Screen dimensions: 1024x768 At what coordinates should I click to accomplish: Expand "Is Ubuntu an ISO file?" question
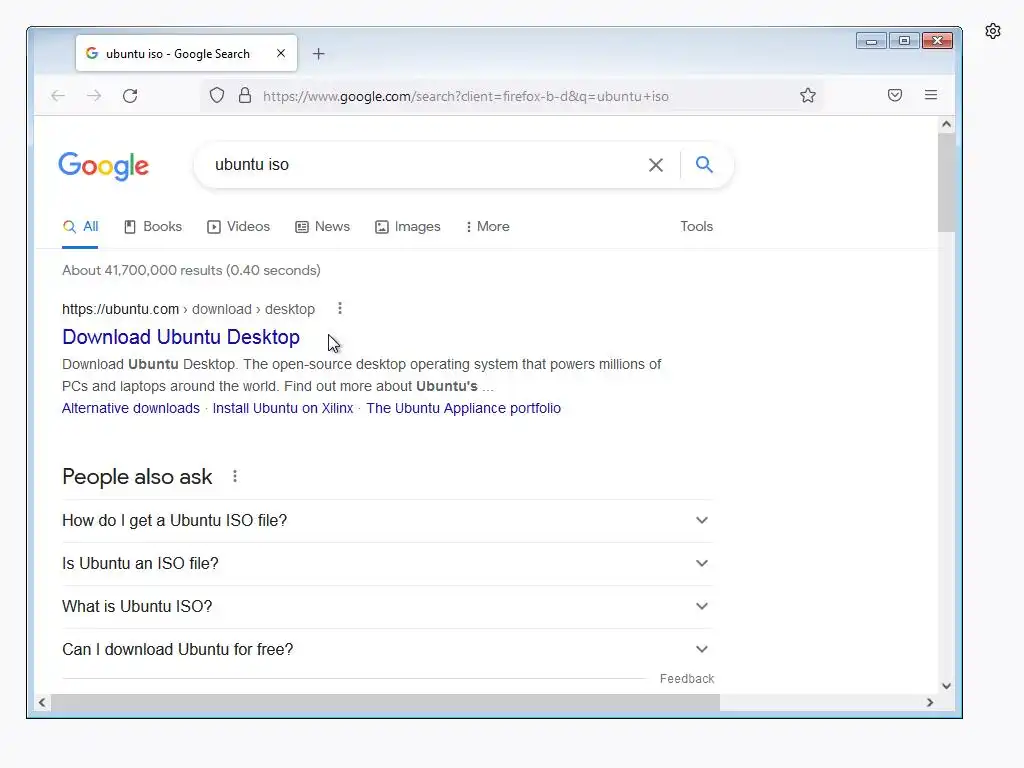387,564
